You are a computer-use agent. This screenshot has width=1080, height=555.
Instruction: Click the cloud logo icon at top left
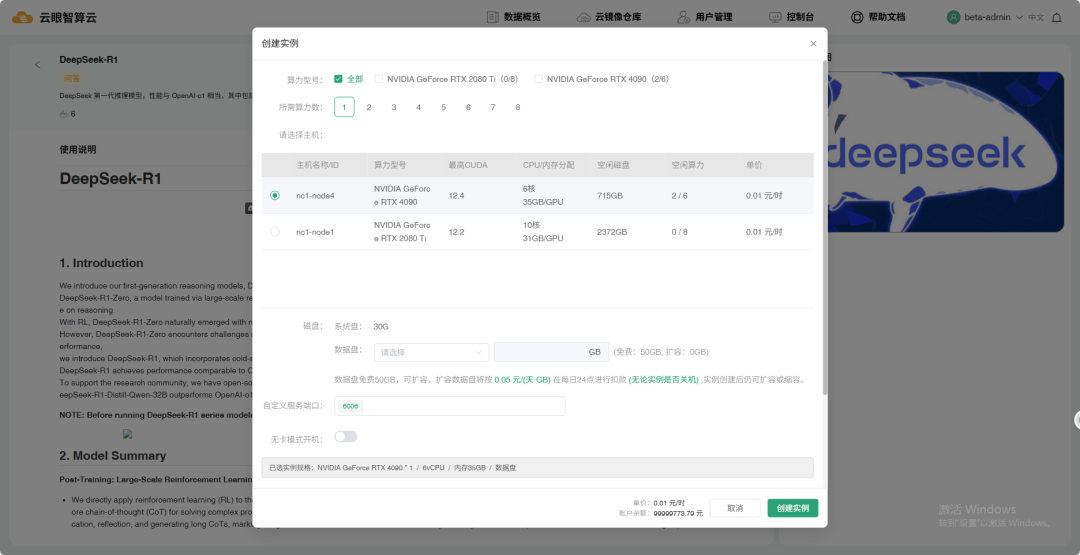[x=22, y=17]
